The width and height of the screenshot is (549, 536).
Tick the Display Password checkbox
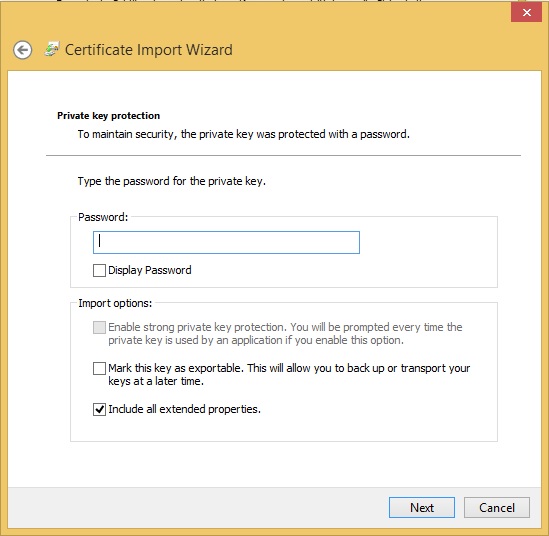(x=99, y=271)
